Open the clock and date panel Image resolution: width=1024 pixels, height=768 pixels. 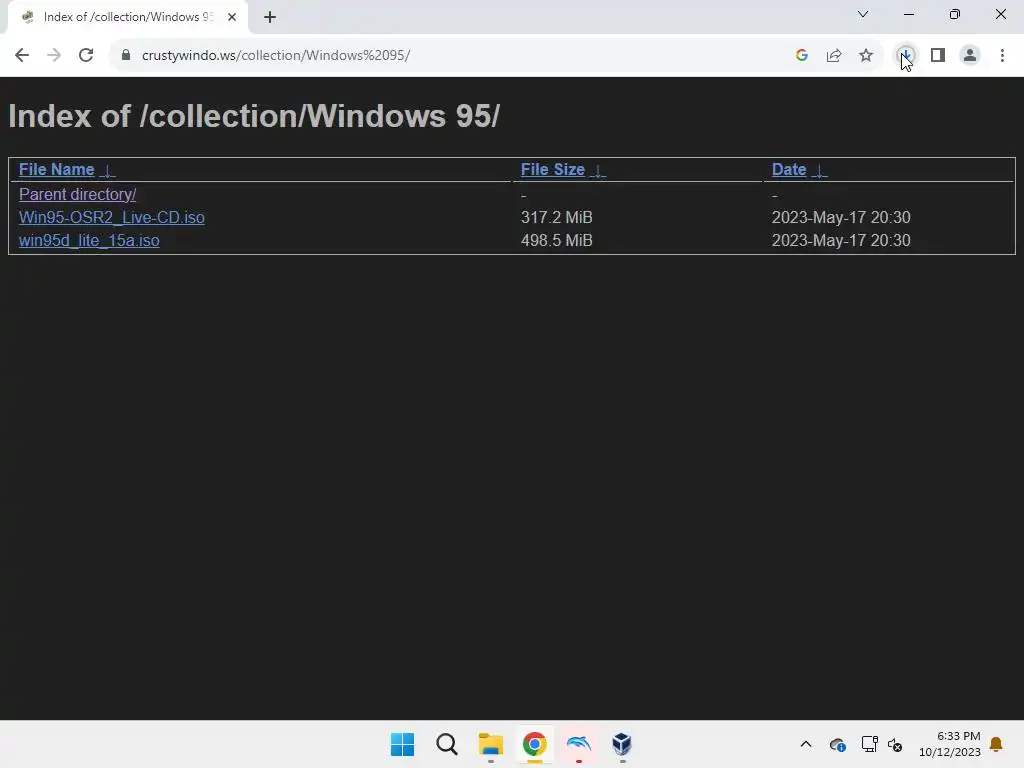pyautogui.click(x=950, y=744)
